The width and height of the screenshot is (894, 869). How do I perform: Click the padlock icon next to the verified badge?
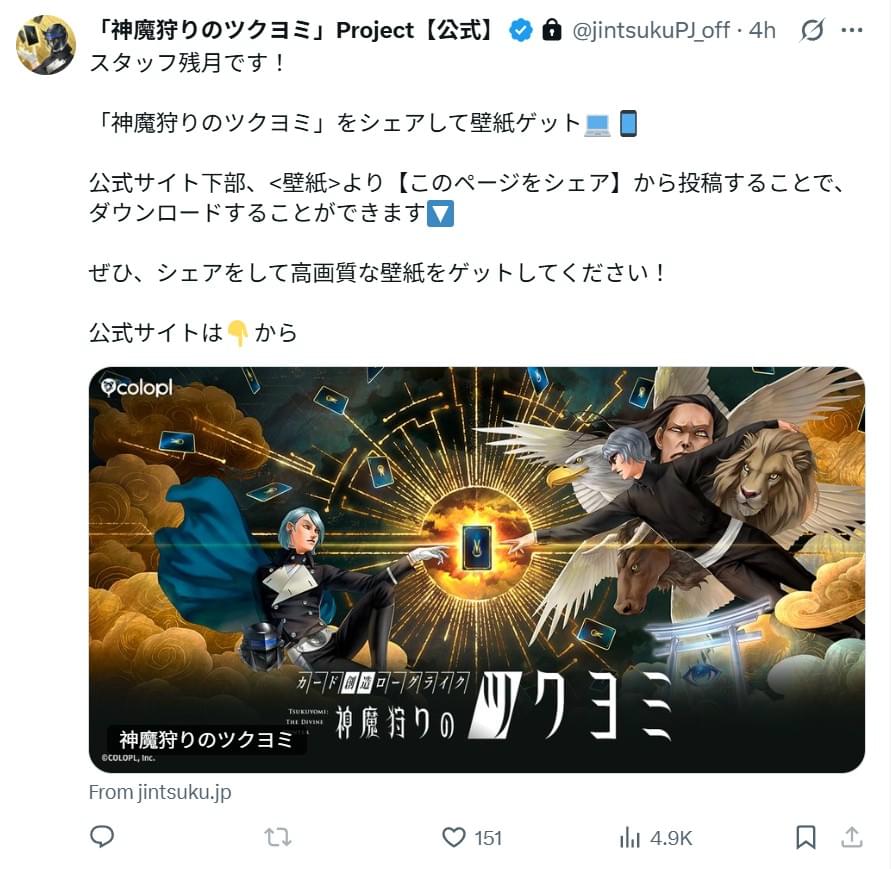click(x=551, y=30)
